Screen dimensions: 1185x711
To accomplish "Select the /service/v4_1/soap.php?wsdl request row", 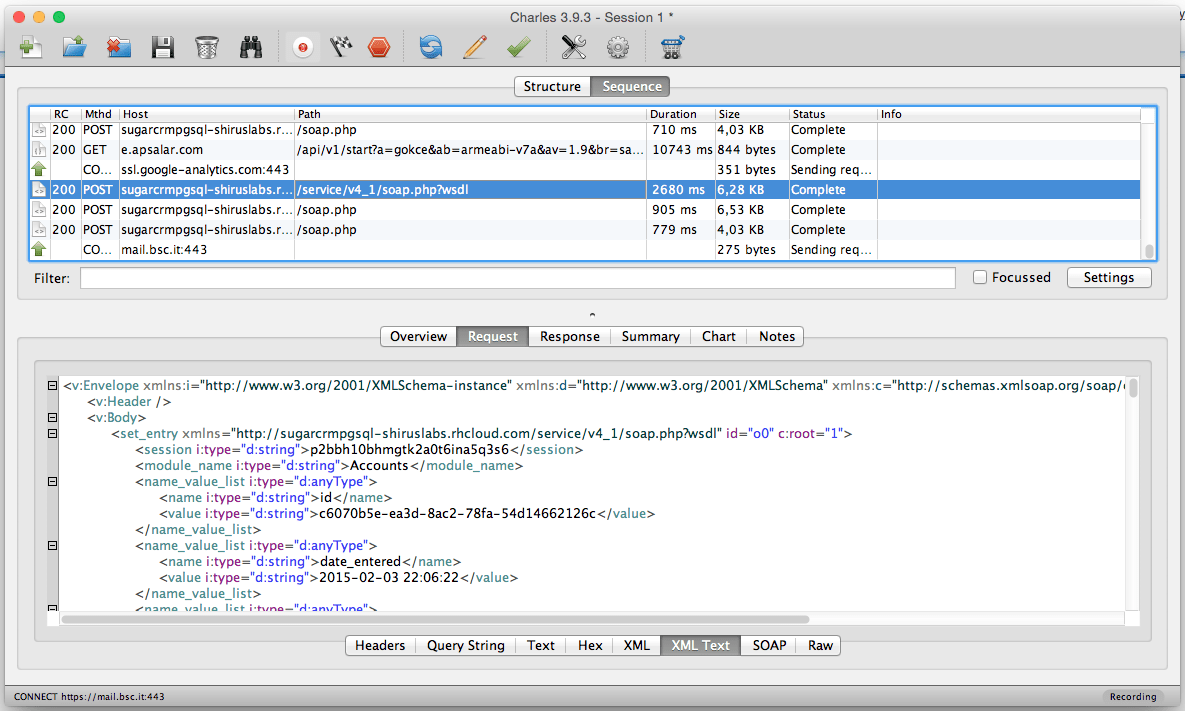I will click(585, 190).
